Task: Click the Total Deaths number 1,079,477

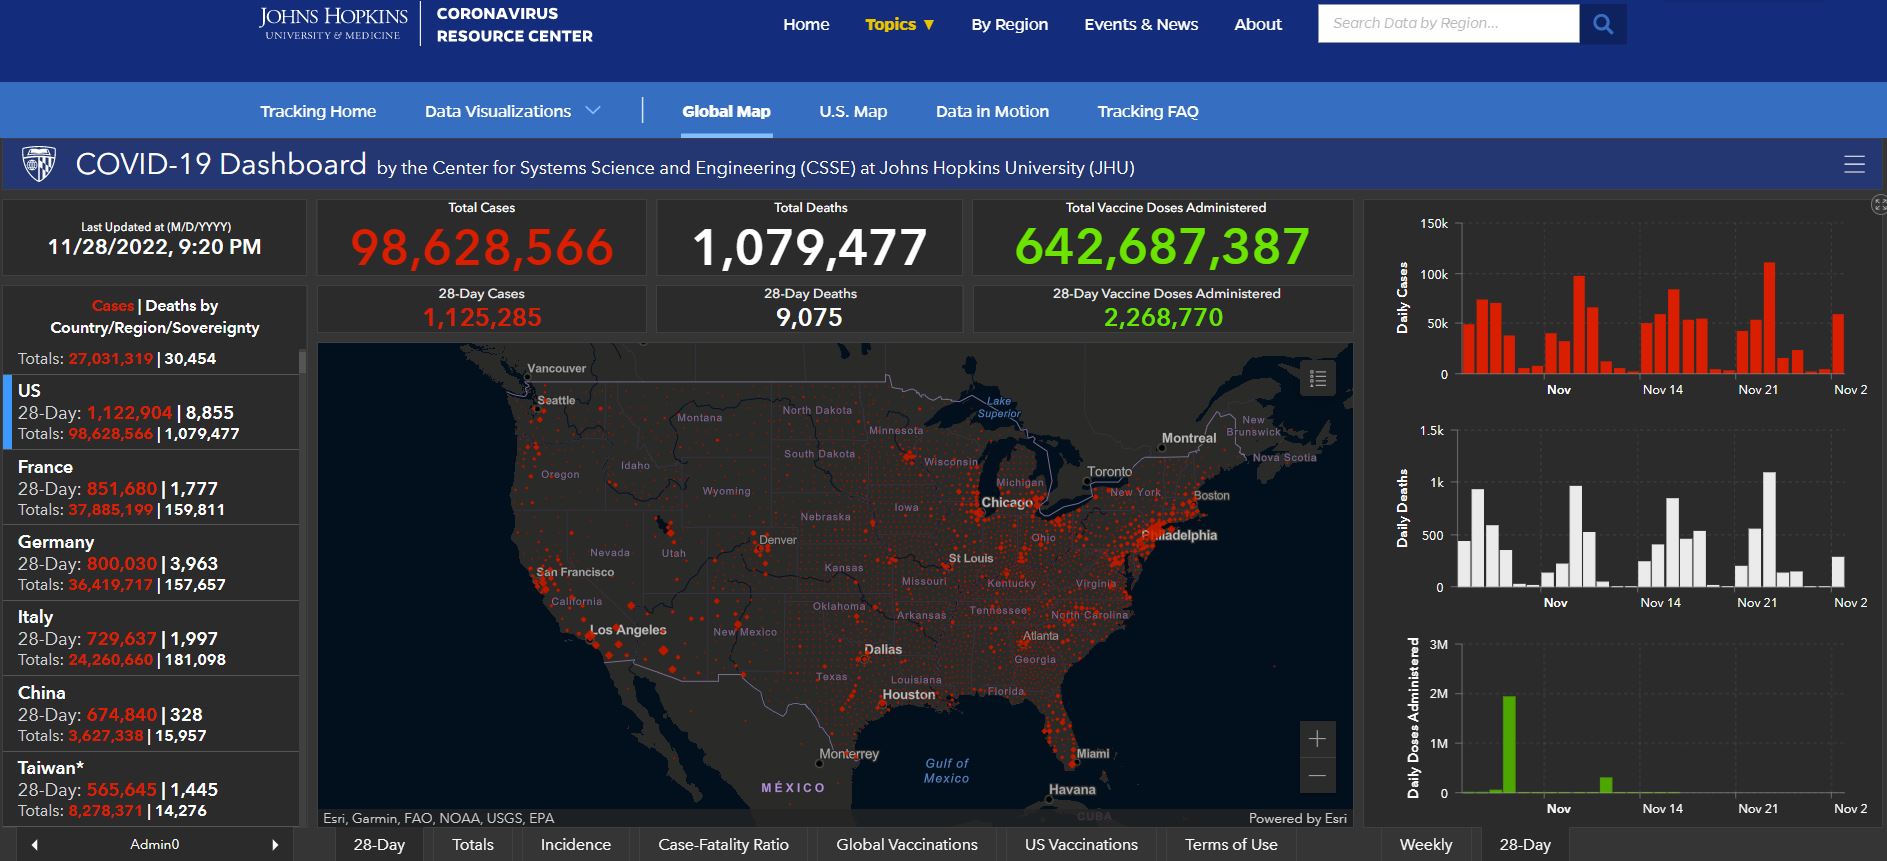Action: [x=810, y=247]
